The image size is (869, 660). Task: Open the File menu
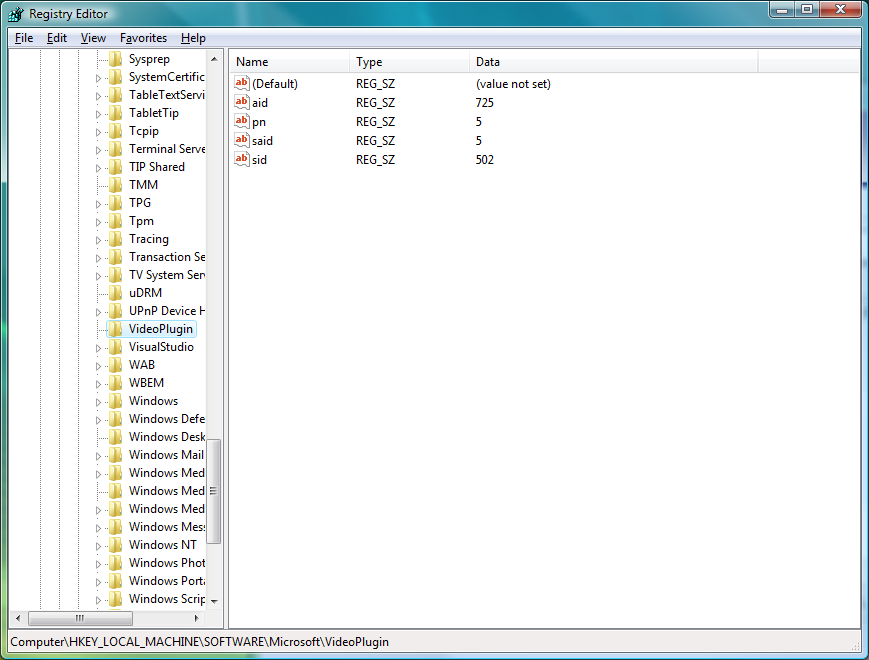point(24,38)
